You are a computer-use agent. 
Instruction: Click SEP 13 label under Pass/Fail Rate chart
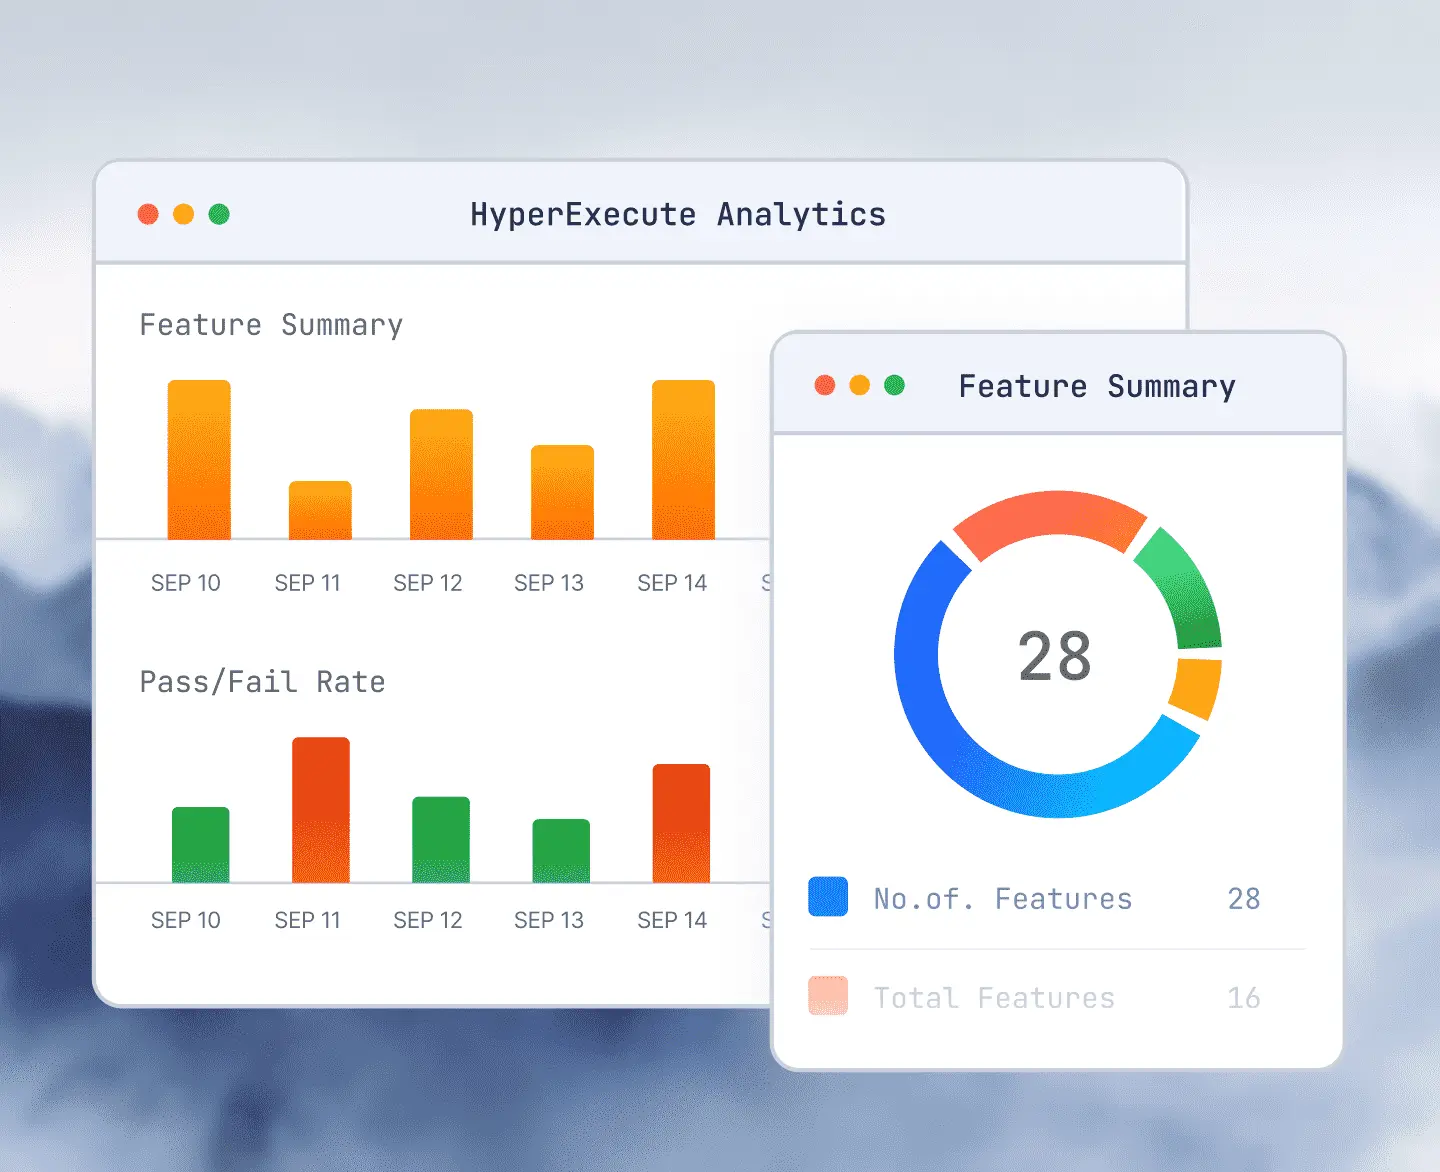coord(549,920)
